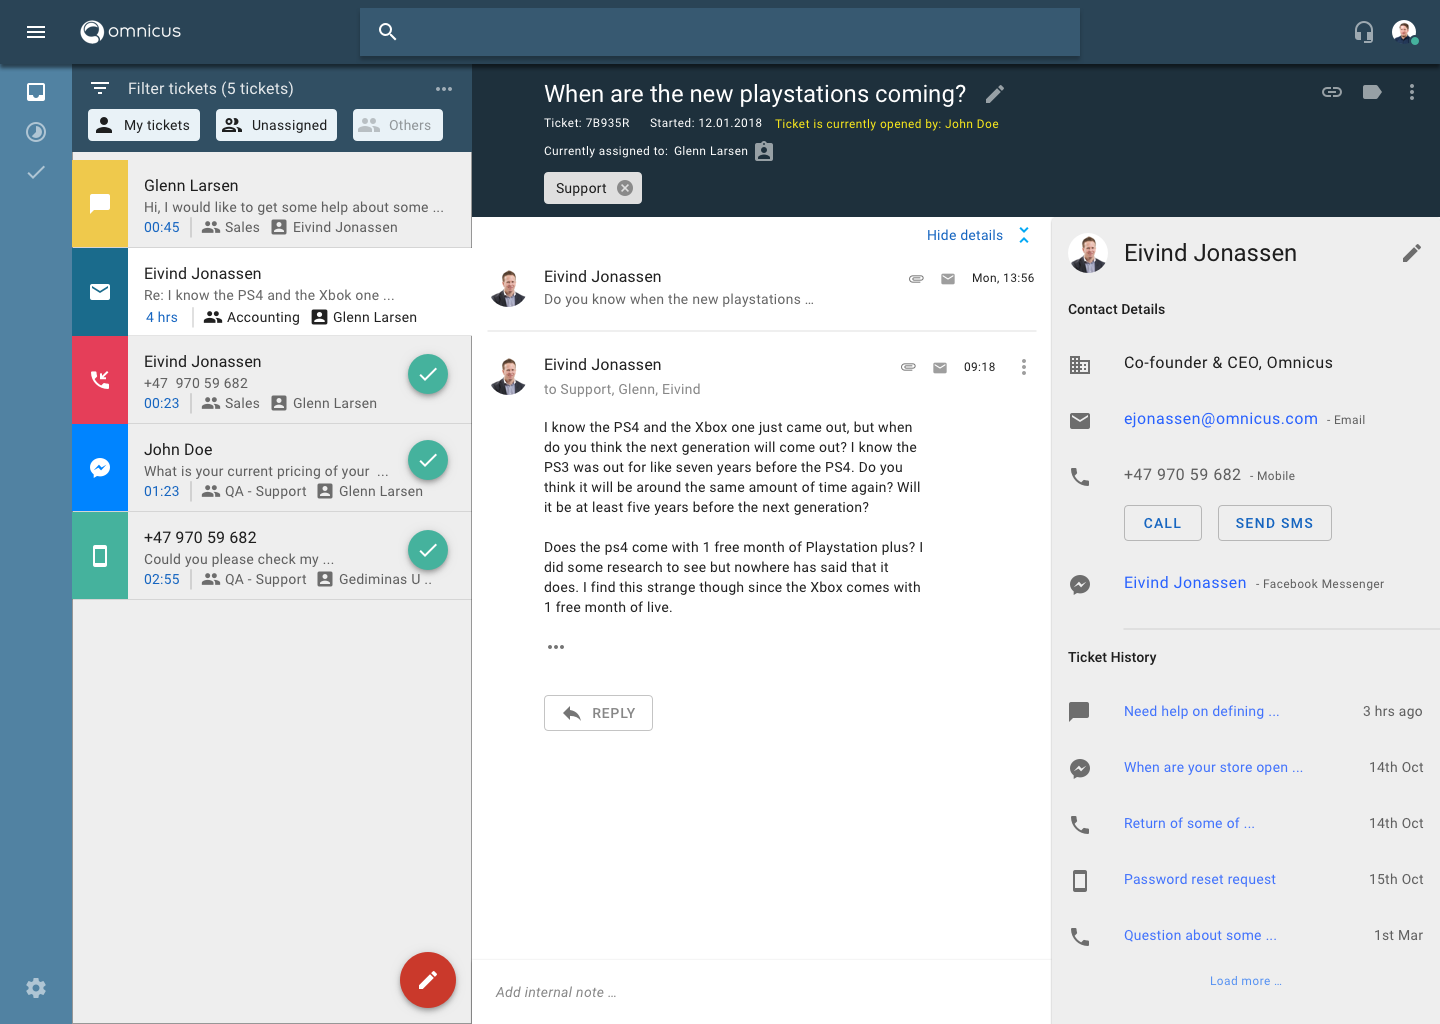This screenshot has height=1024, width=1440.
Task: Open Glenn Larsen chat ticket
Action: 272,204
